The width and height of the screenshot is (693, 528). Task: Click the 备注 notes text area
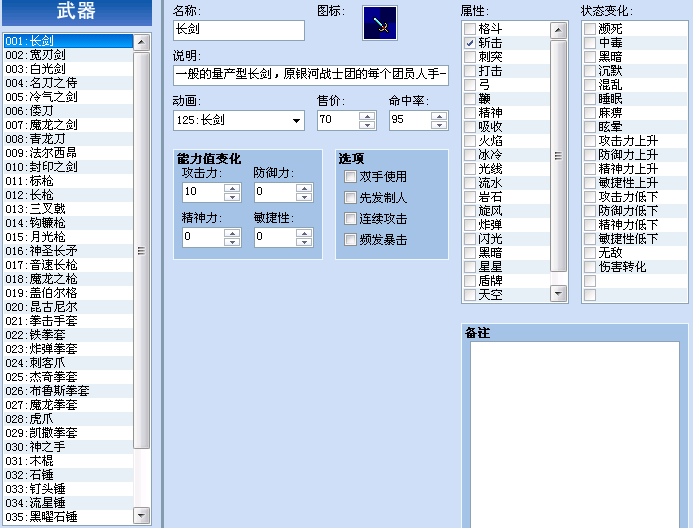(575, 435)
